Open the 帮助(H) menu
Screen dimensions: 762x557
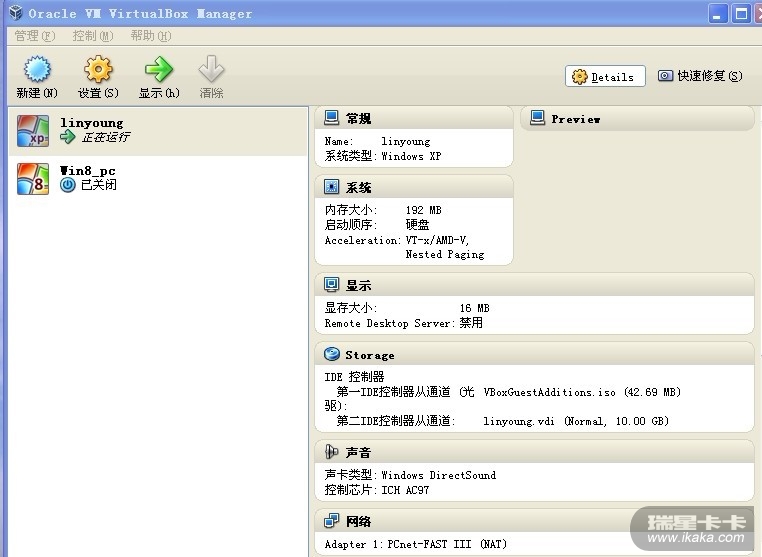coord(151,36)
